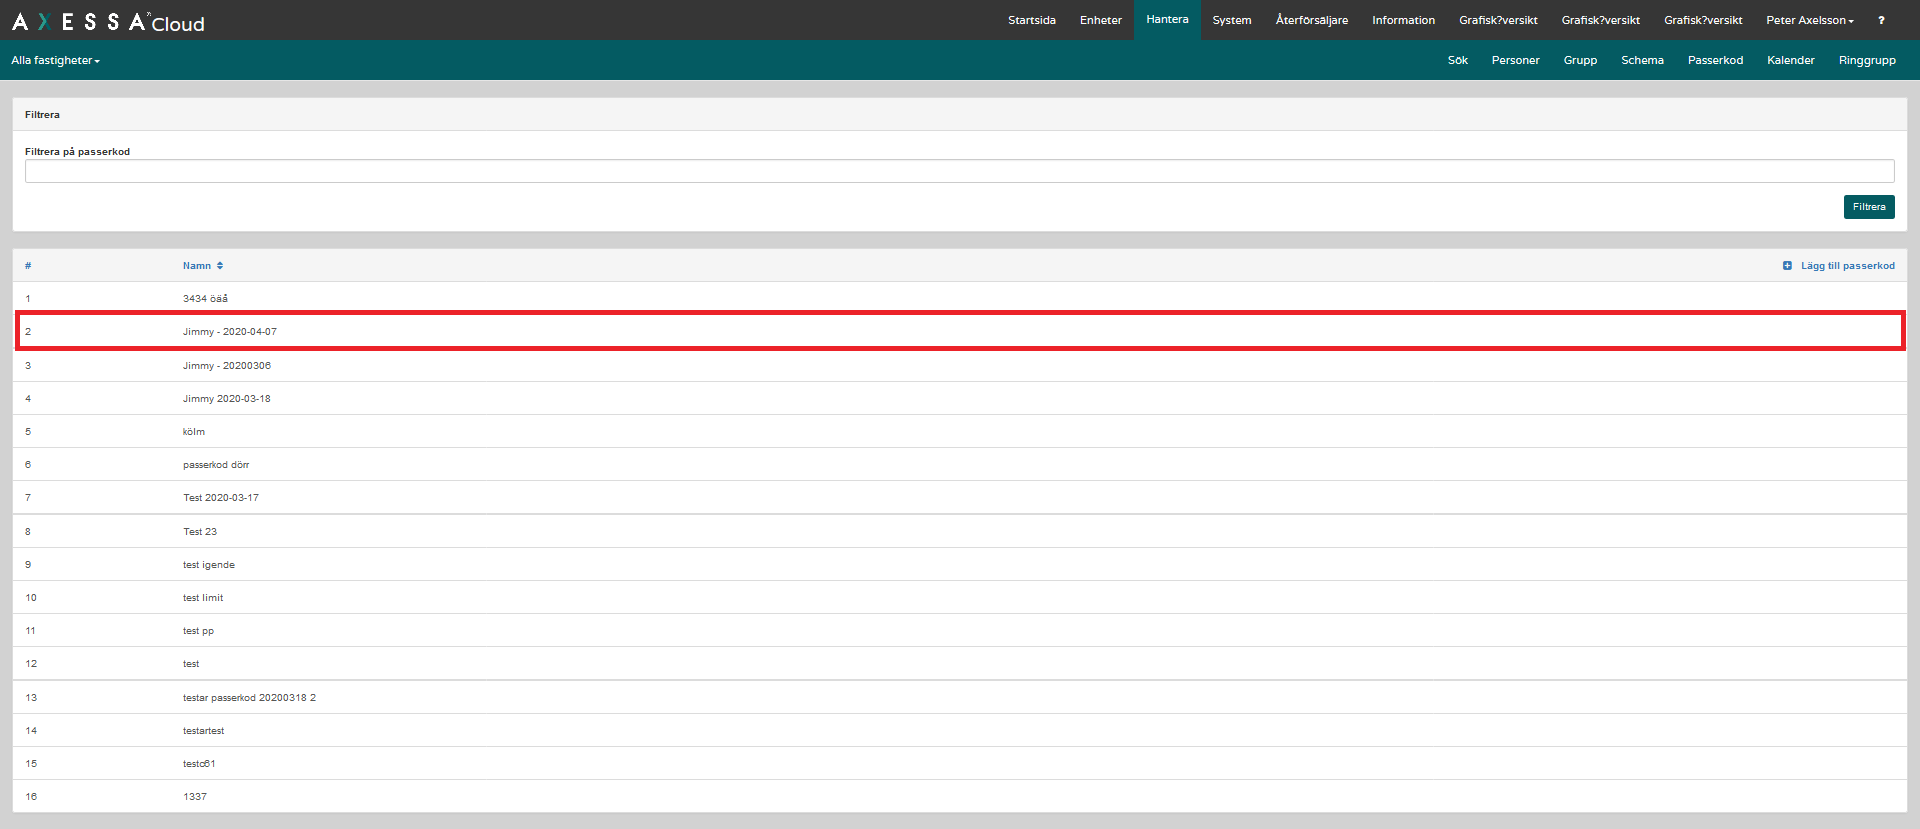The image size is (1920, 829).
Task: Select passcode 'Jimmy - 20200306'
Action: 959,365
